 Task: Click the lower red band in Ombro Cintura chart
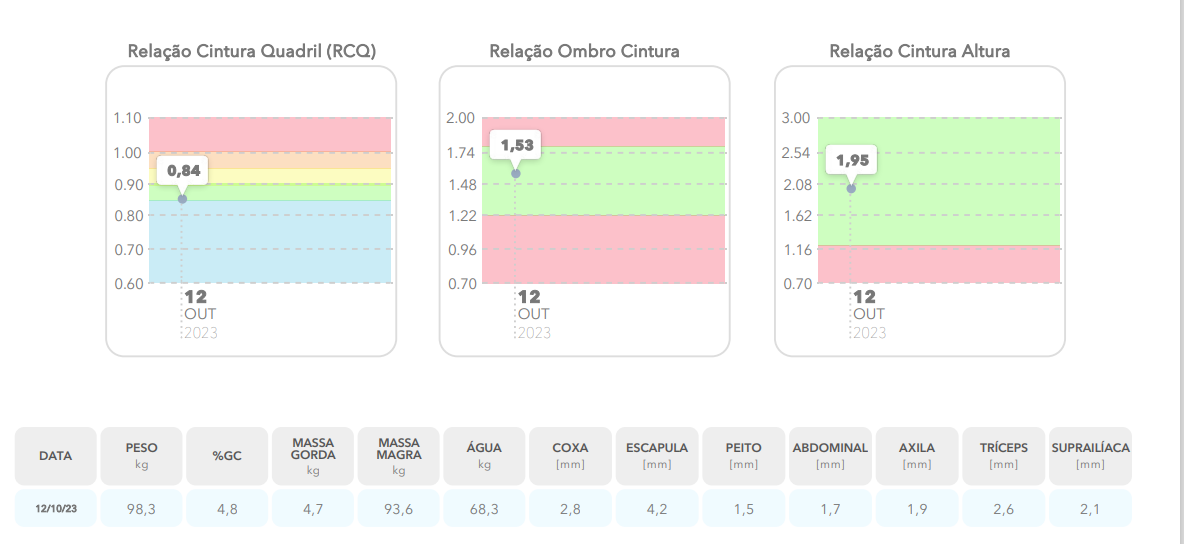pos(603,249)
